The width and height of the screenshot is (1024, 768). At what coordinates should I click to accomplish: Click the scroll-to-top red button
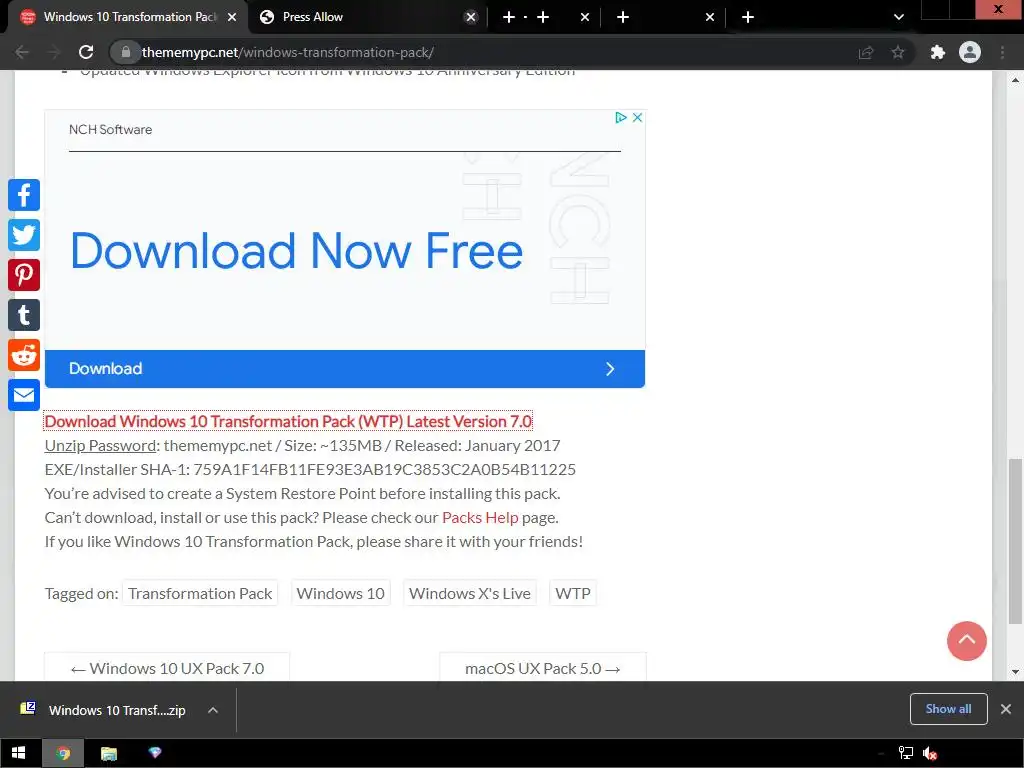coord(967,641)
